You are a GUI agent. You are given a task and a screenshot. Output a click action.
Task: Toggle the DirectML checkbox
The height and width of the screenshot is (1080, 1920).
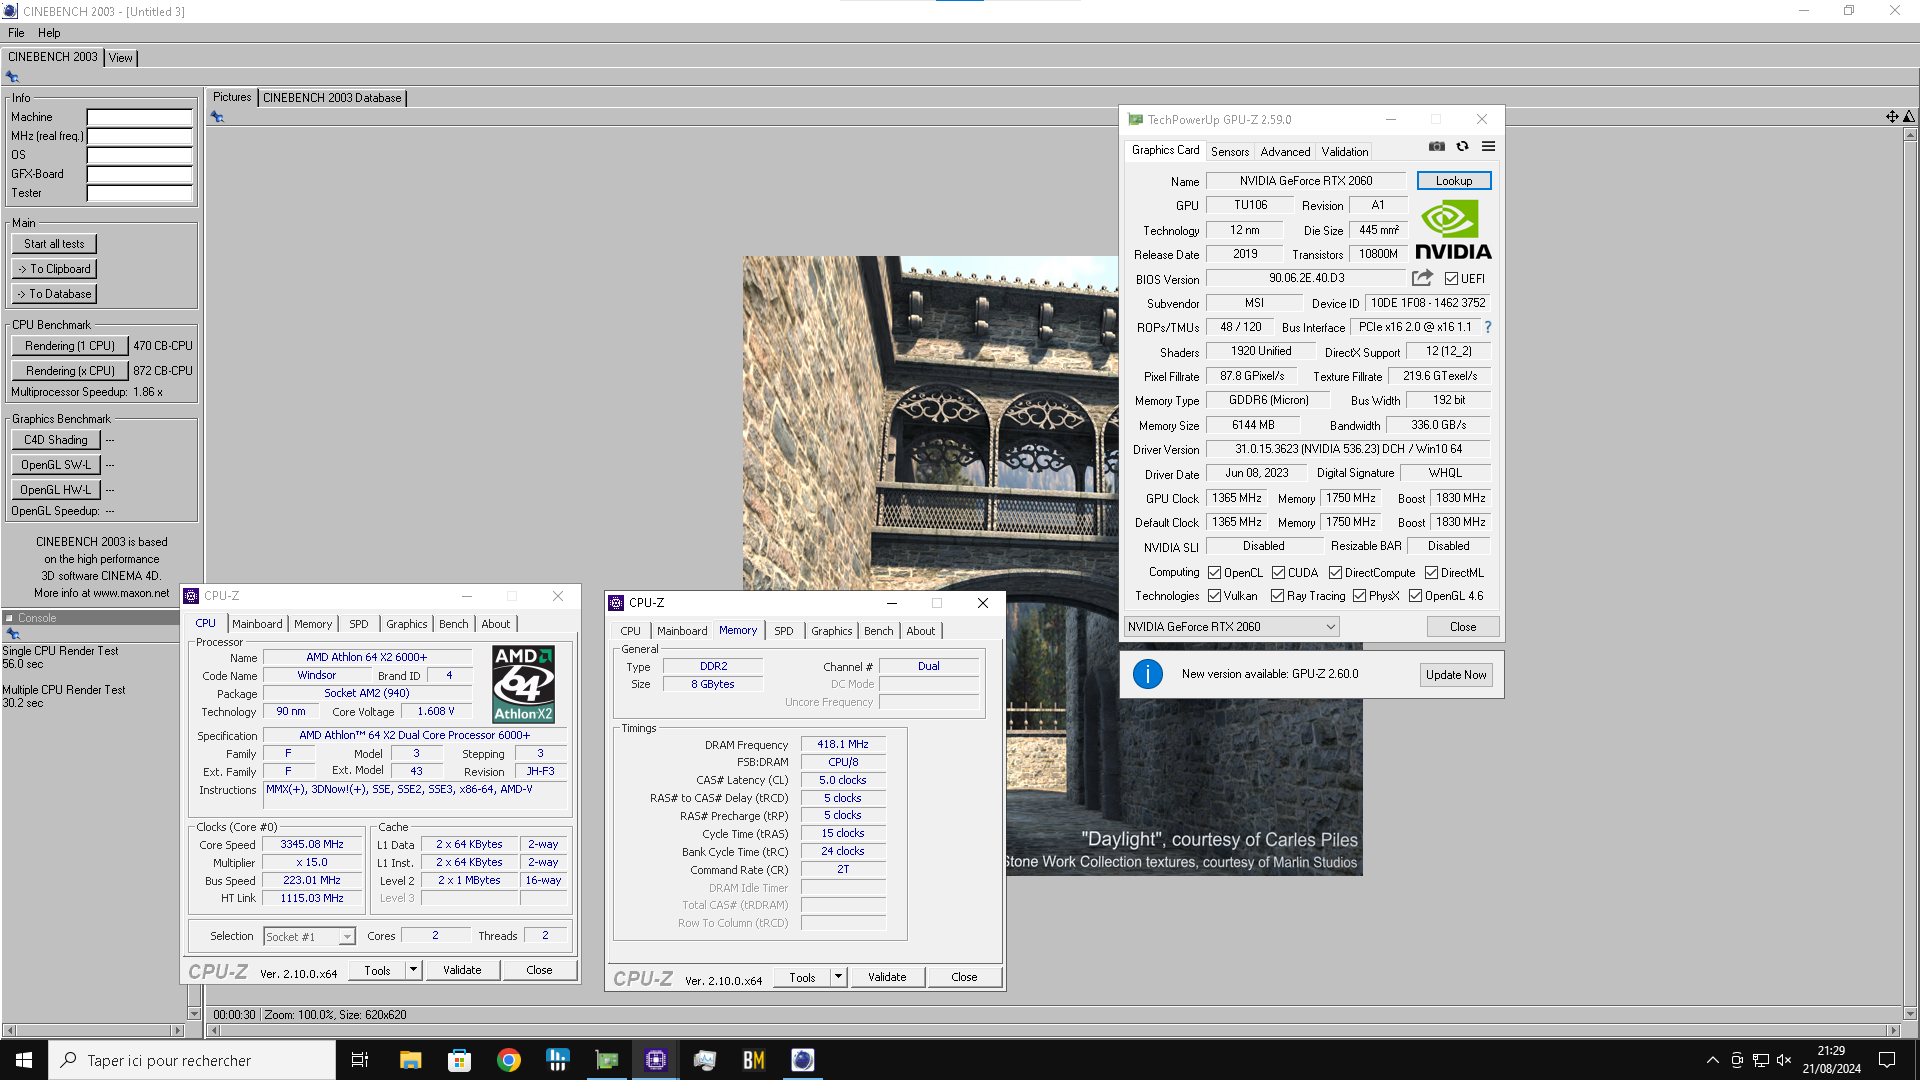click(1431, 573)
